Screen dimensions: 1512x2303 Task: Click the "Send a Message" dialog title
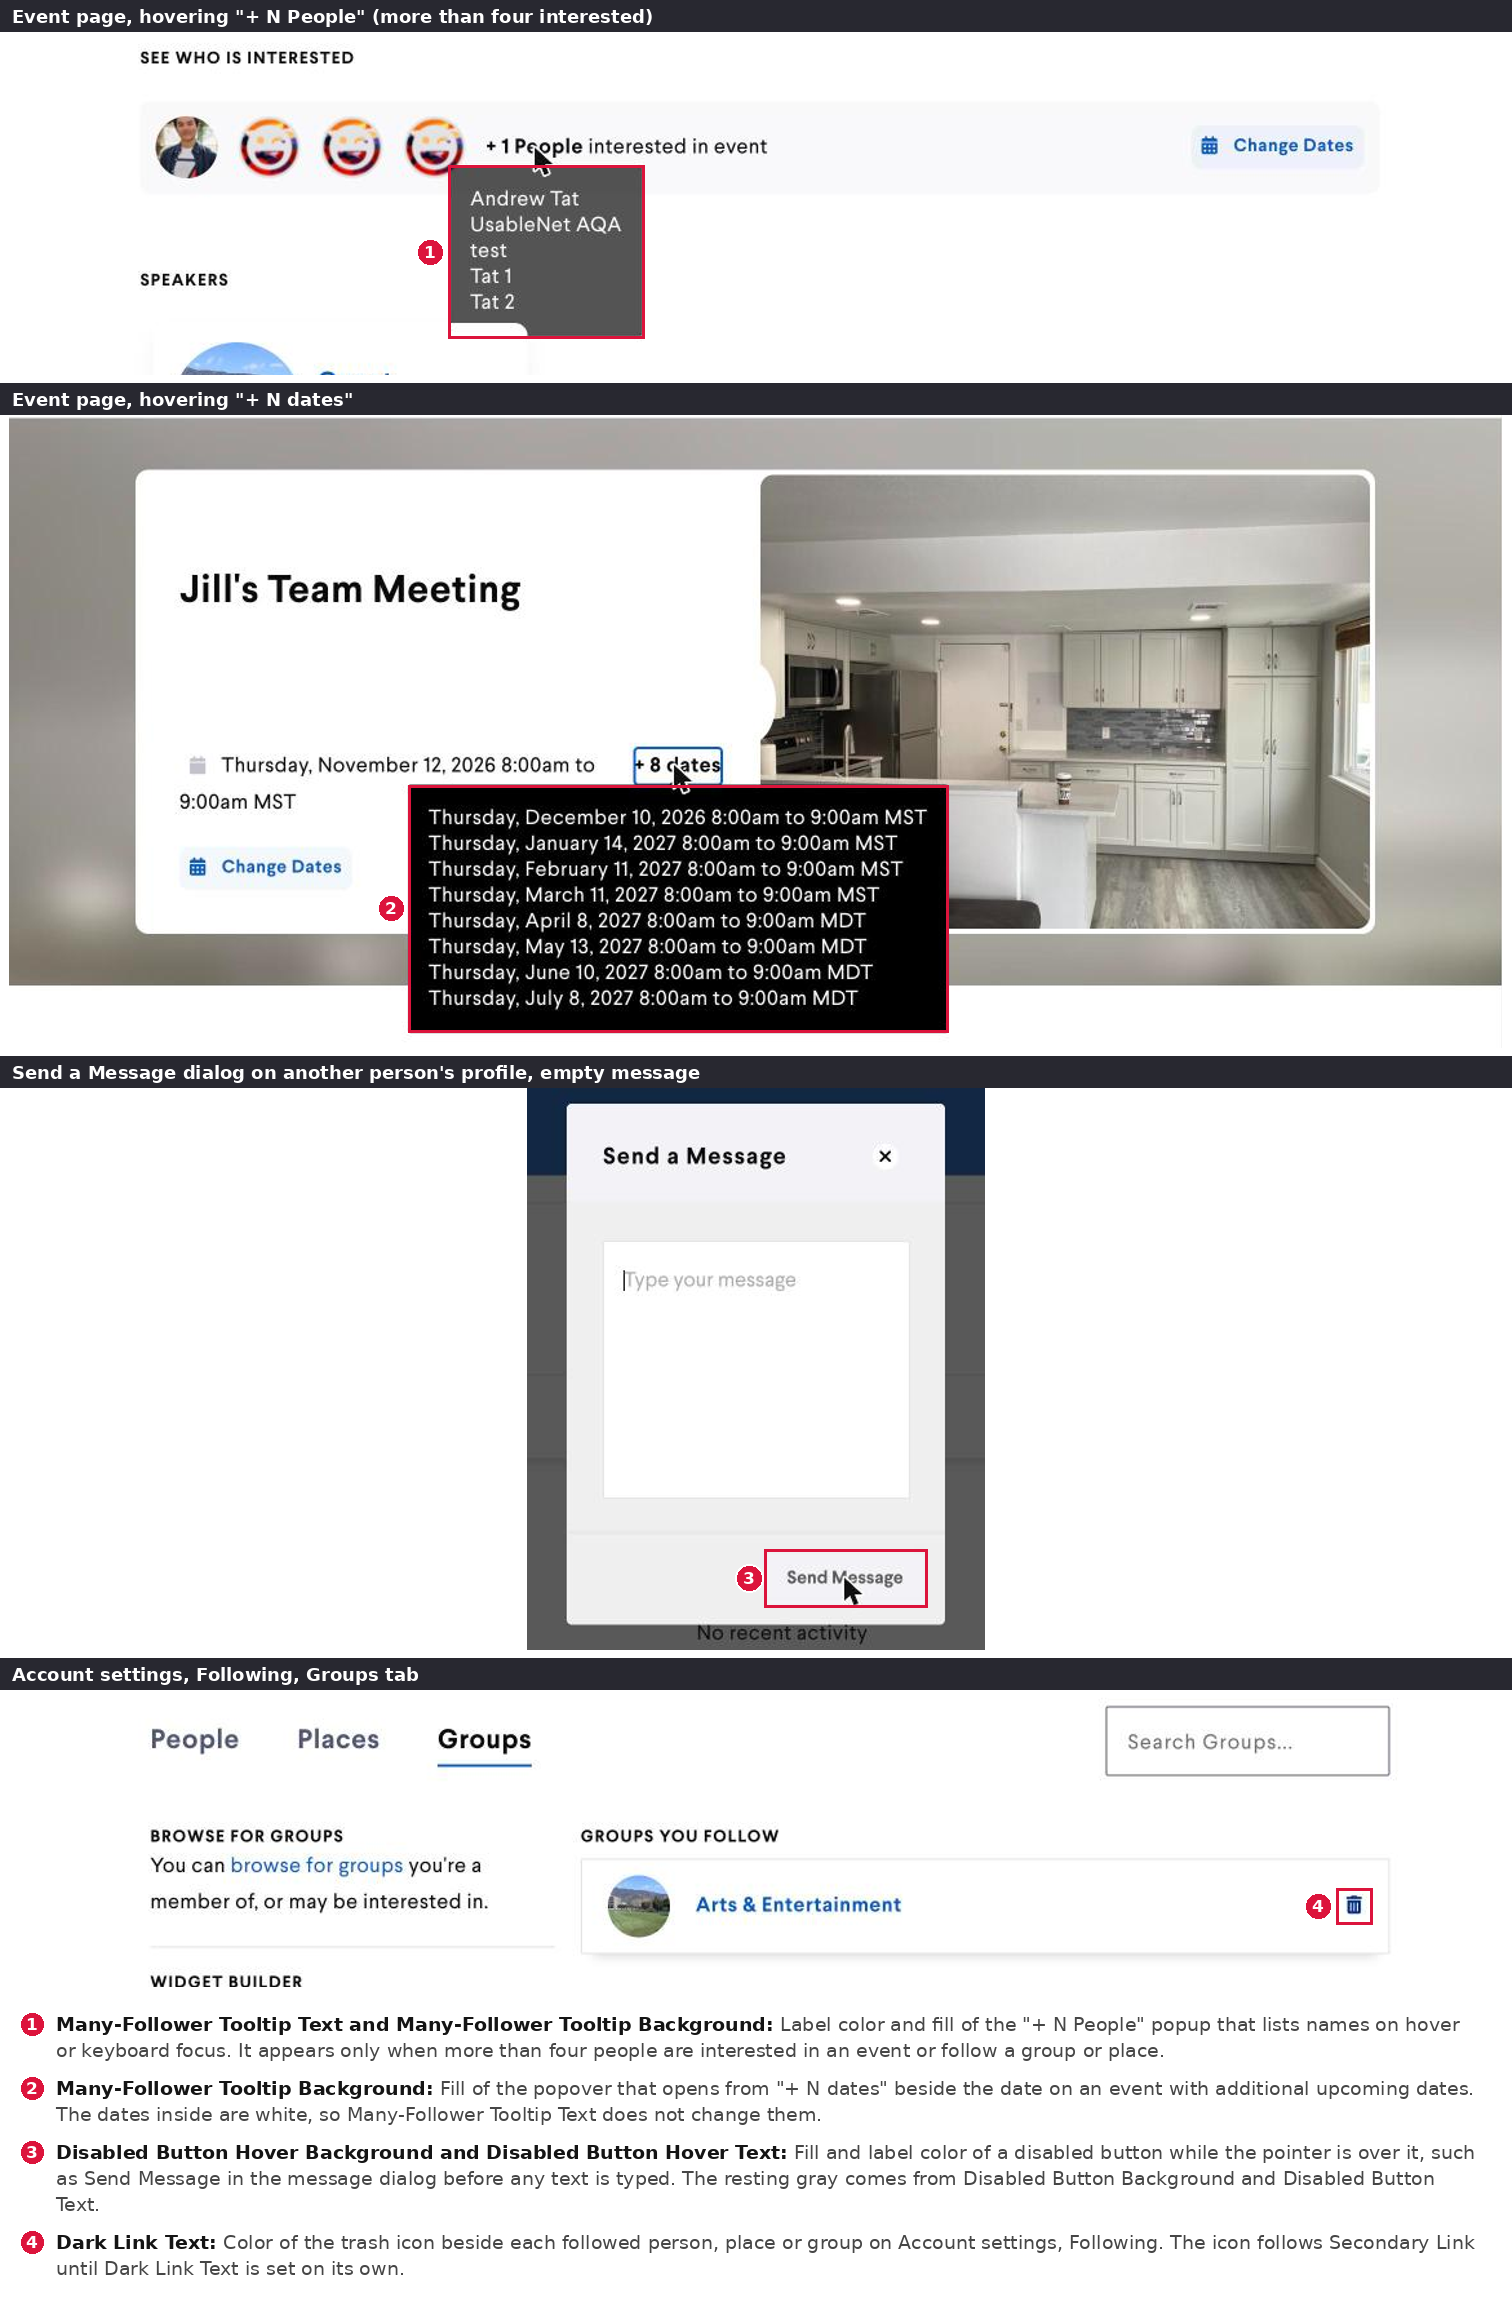694,1156
